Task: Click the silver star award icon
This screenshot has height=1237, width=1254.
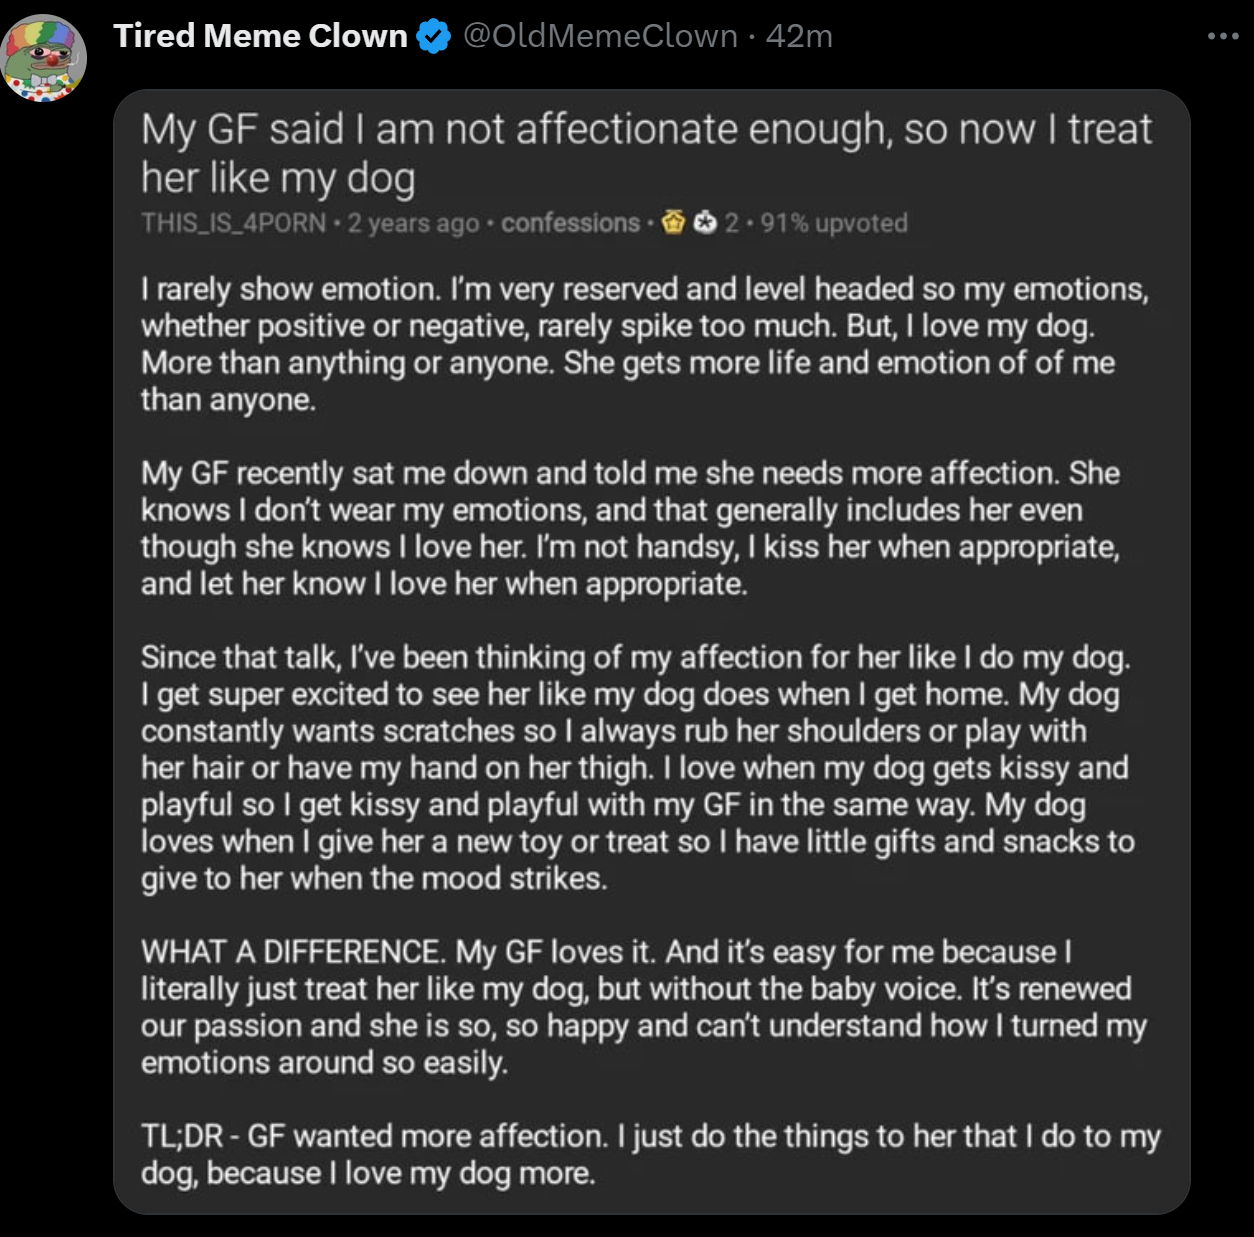Action: coord(705,222)
